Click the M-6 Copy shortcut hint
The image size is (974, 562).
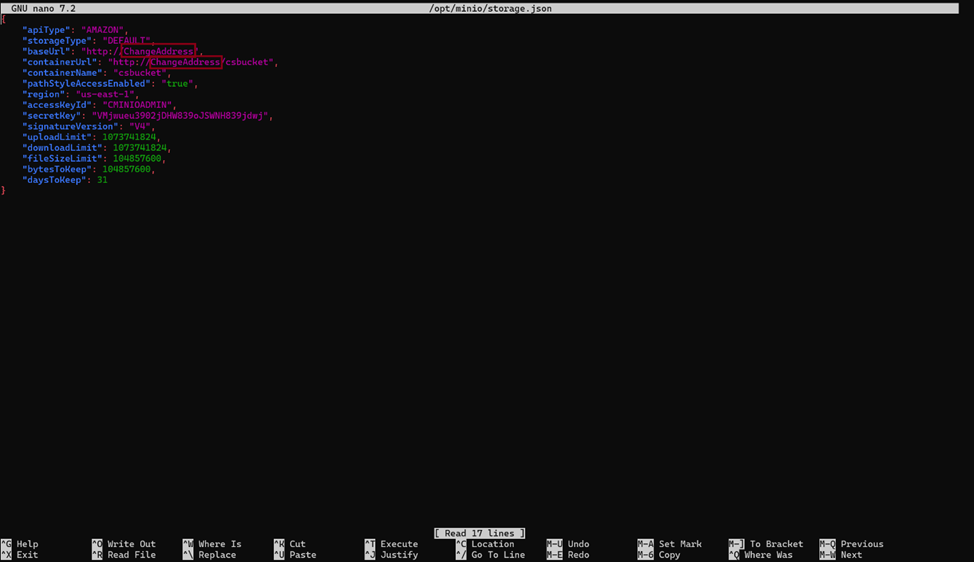[x=659, y=555]
